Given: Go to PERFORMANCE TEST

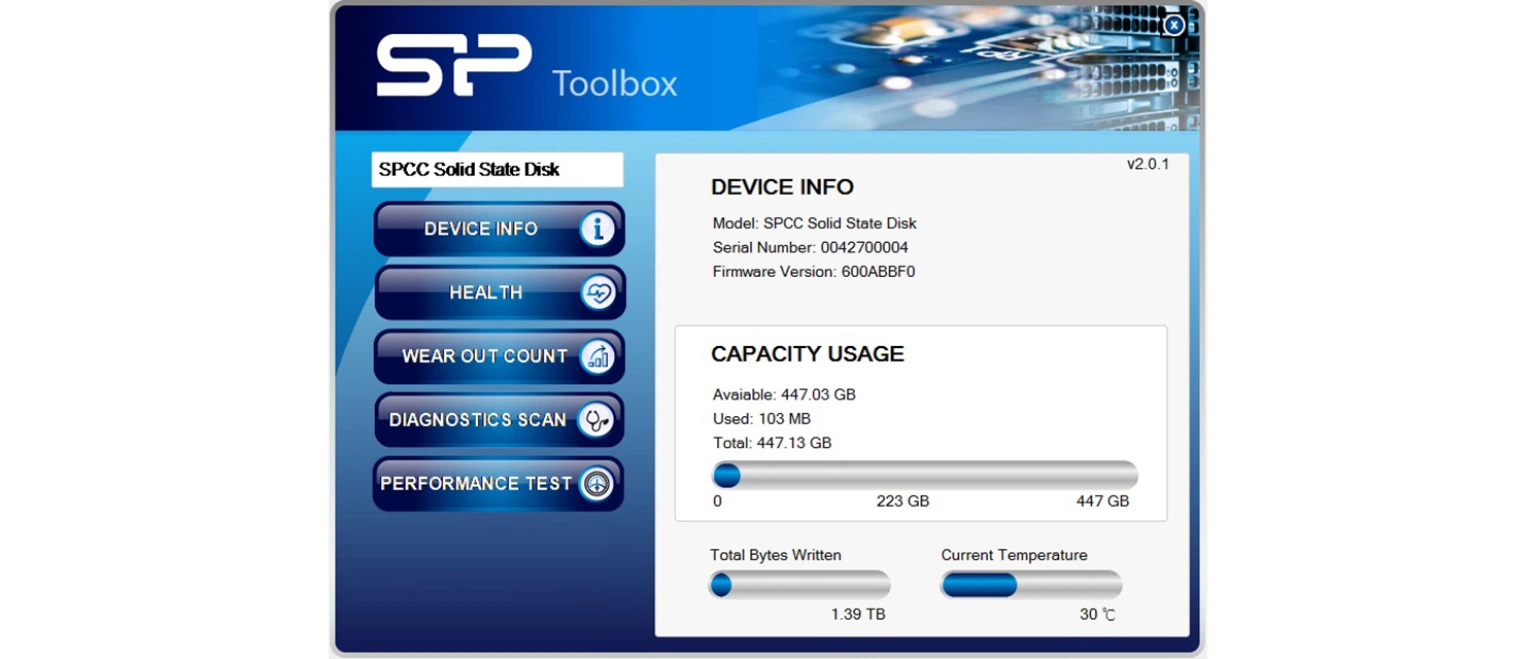Looking at the screenshot, I should 499,484.
